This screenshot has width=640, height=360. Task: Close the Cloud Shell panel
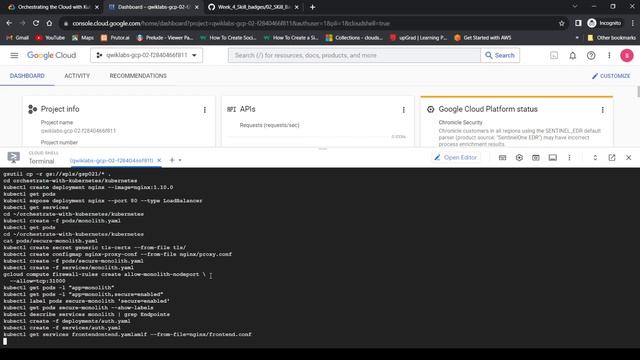(x=629, y=158)
